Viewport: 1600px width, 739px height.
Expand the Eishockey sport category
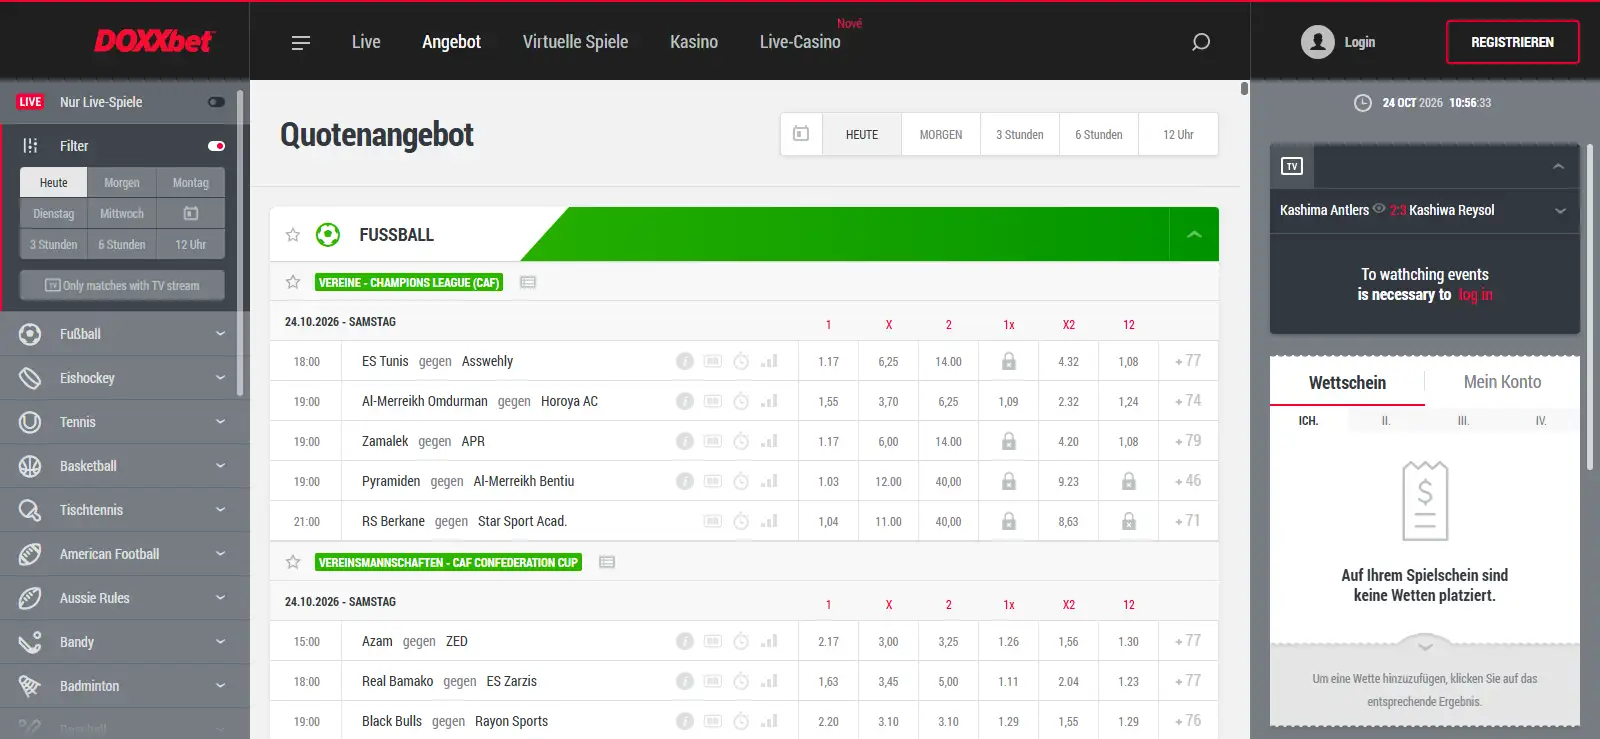(x=125, y=378)
